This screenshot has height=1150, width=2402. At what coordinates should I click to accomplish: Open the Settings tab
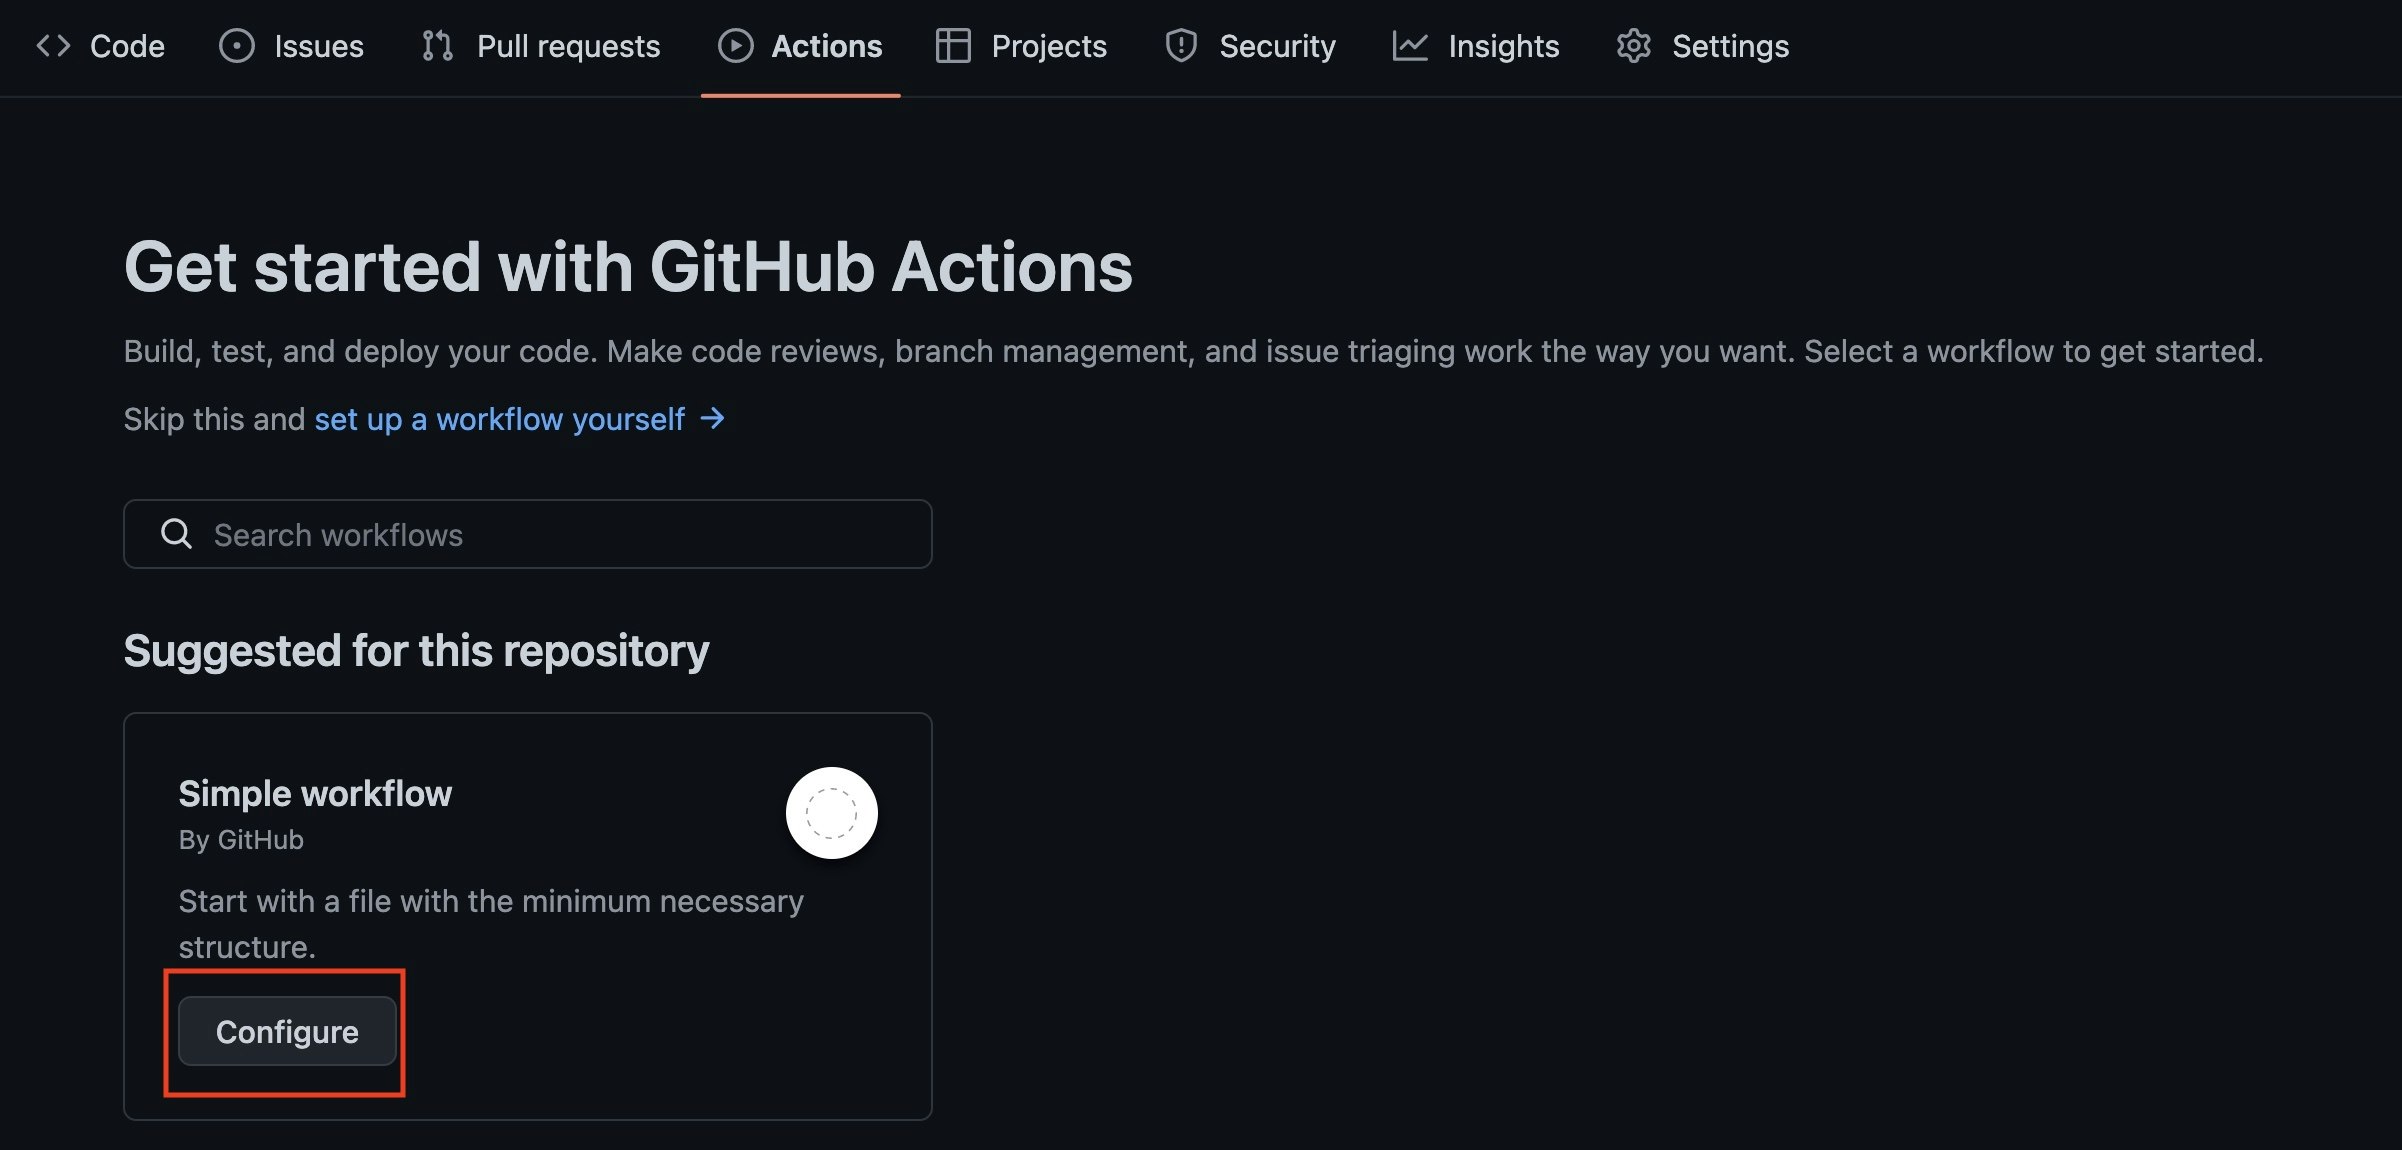coord(1730,46)
